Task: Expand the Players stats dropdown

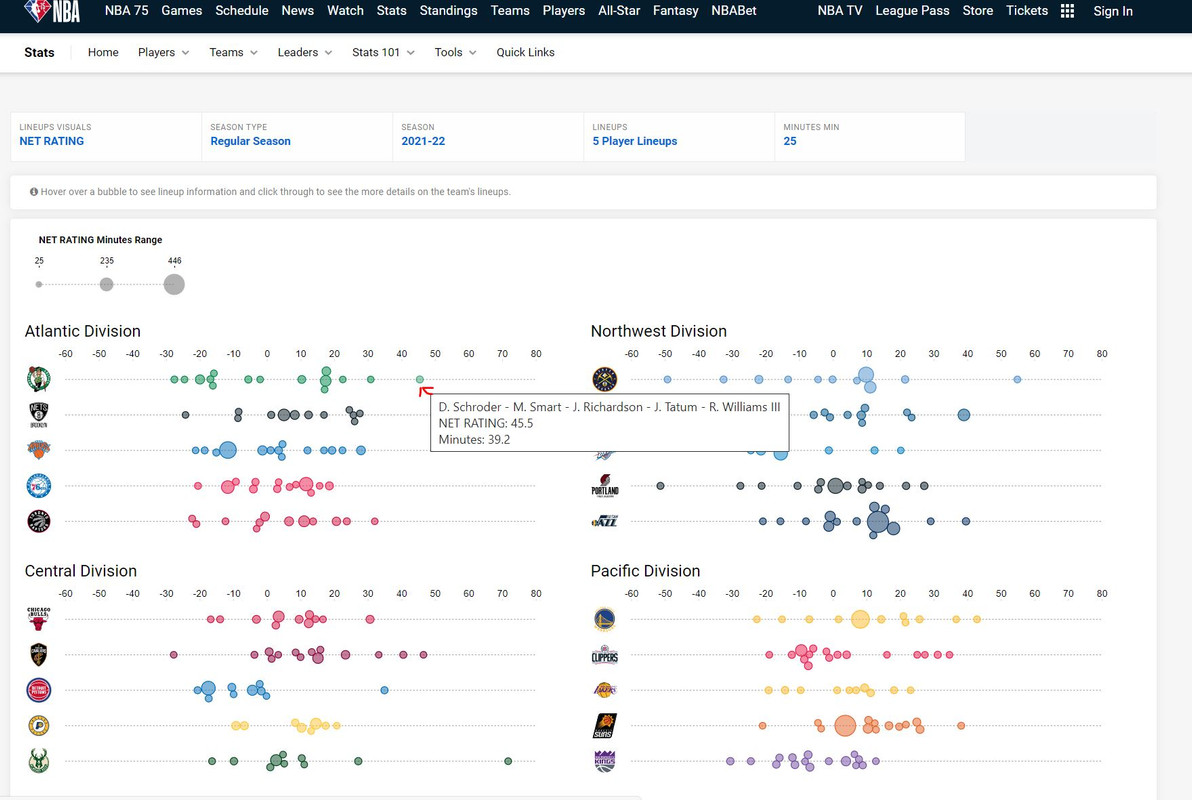Action: (x=163, y=52)
